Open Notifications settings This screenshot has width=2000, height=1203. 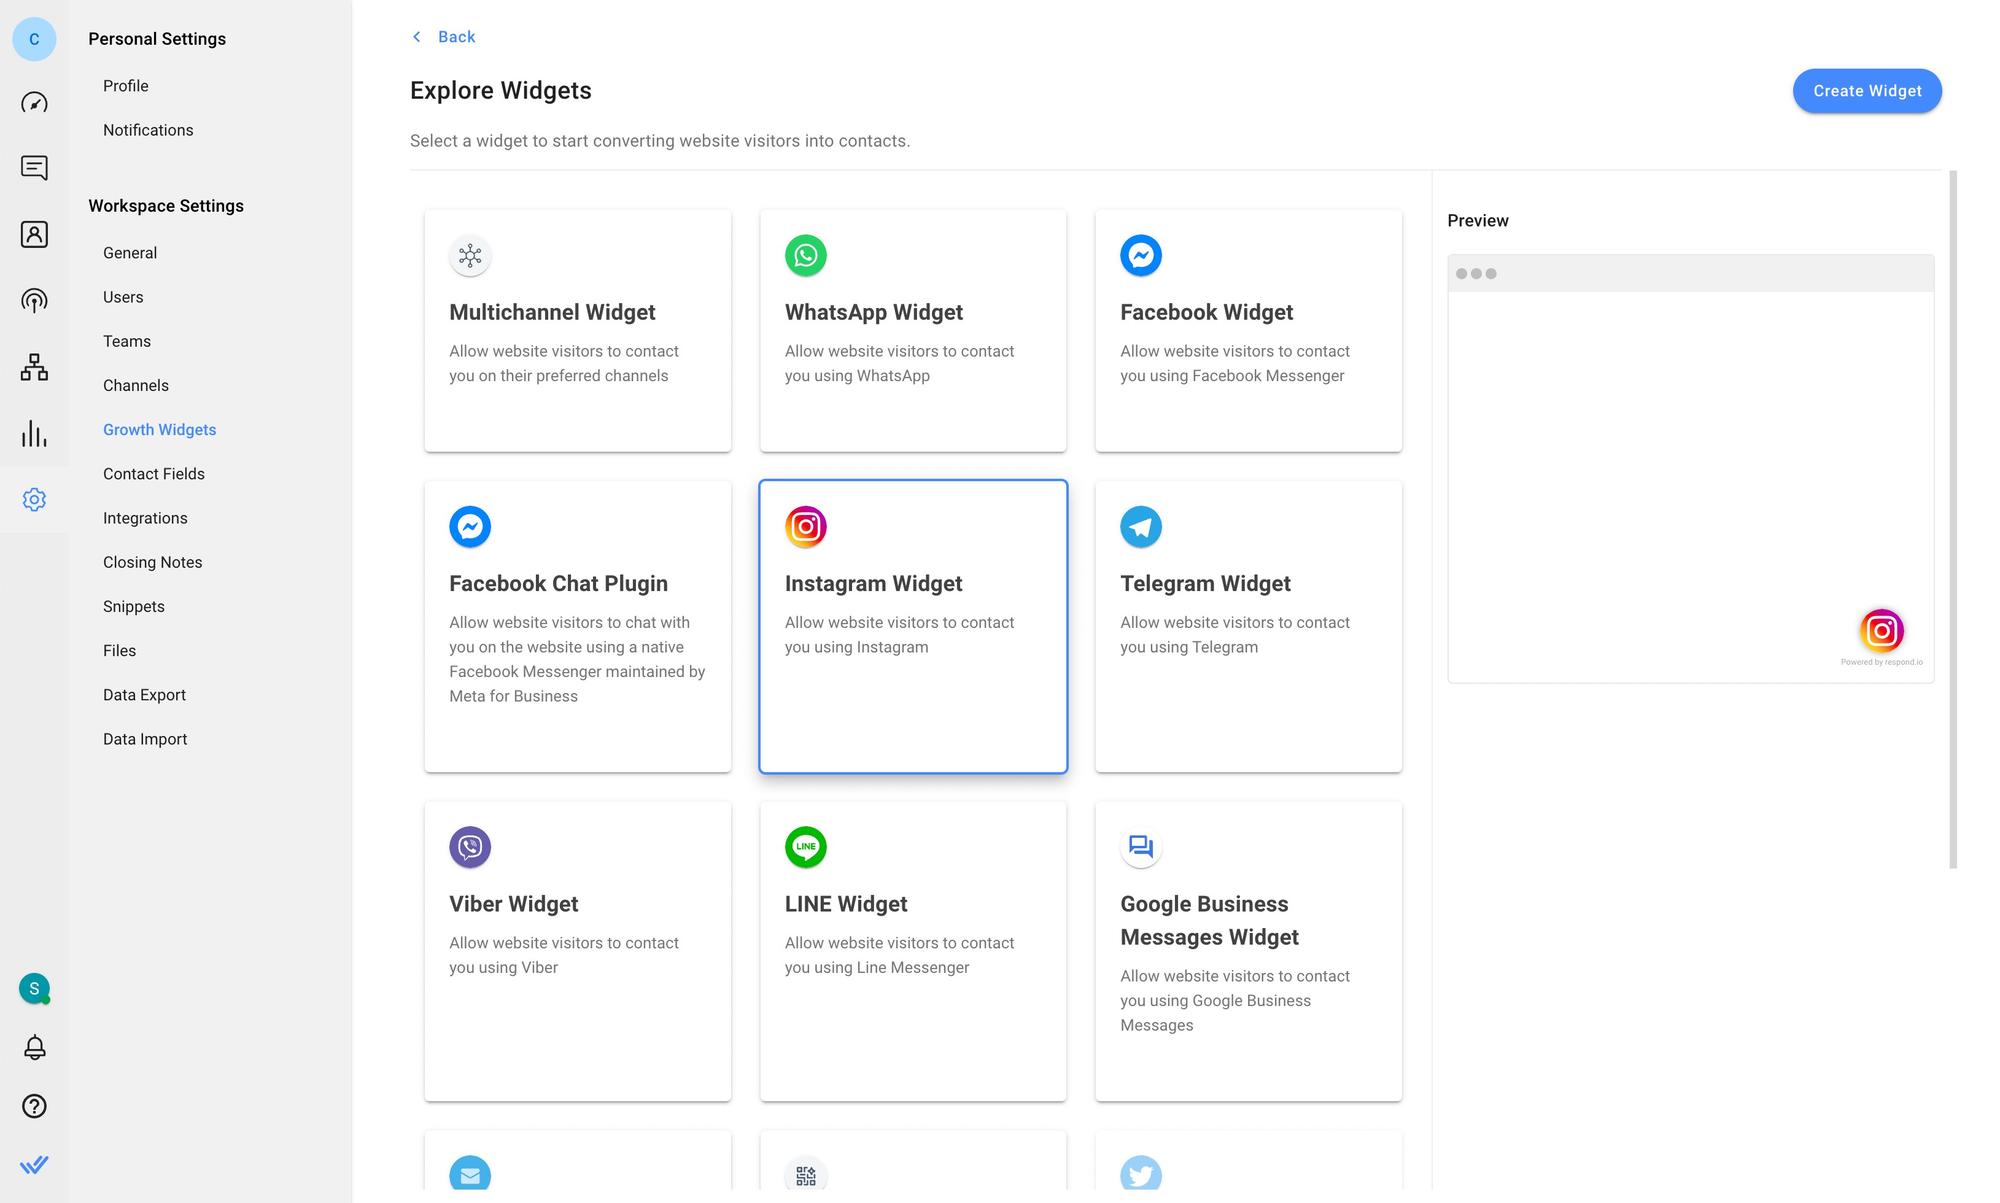tap(148, 130)
